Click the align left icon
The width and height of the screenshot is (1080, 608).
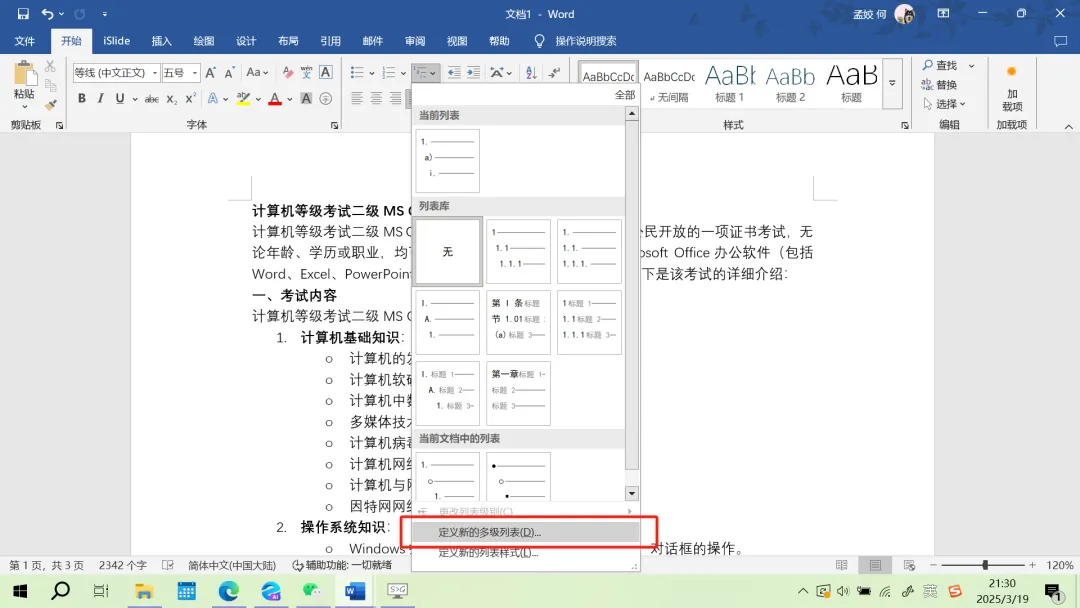[357, 98]
